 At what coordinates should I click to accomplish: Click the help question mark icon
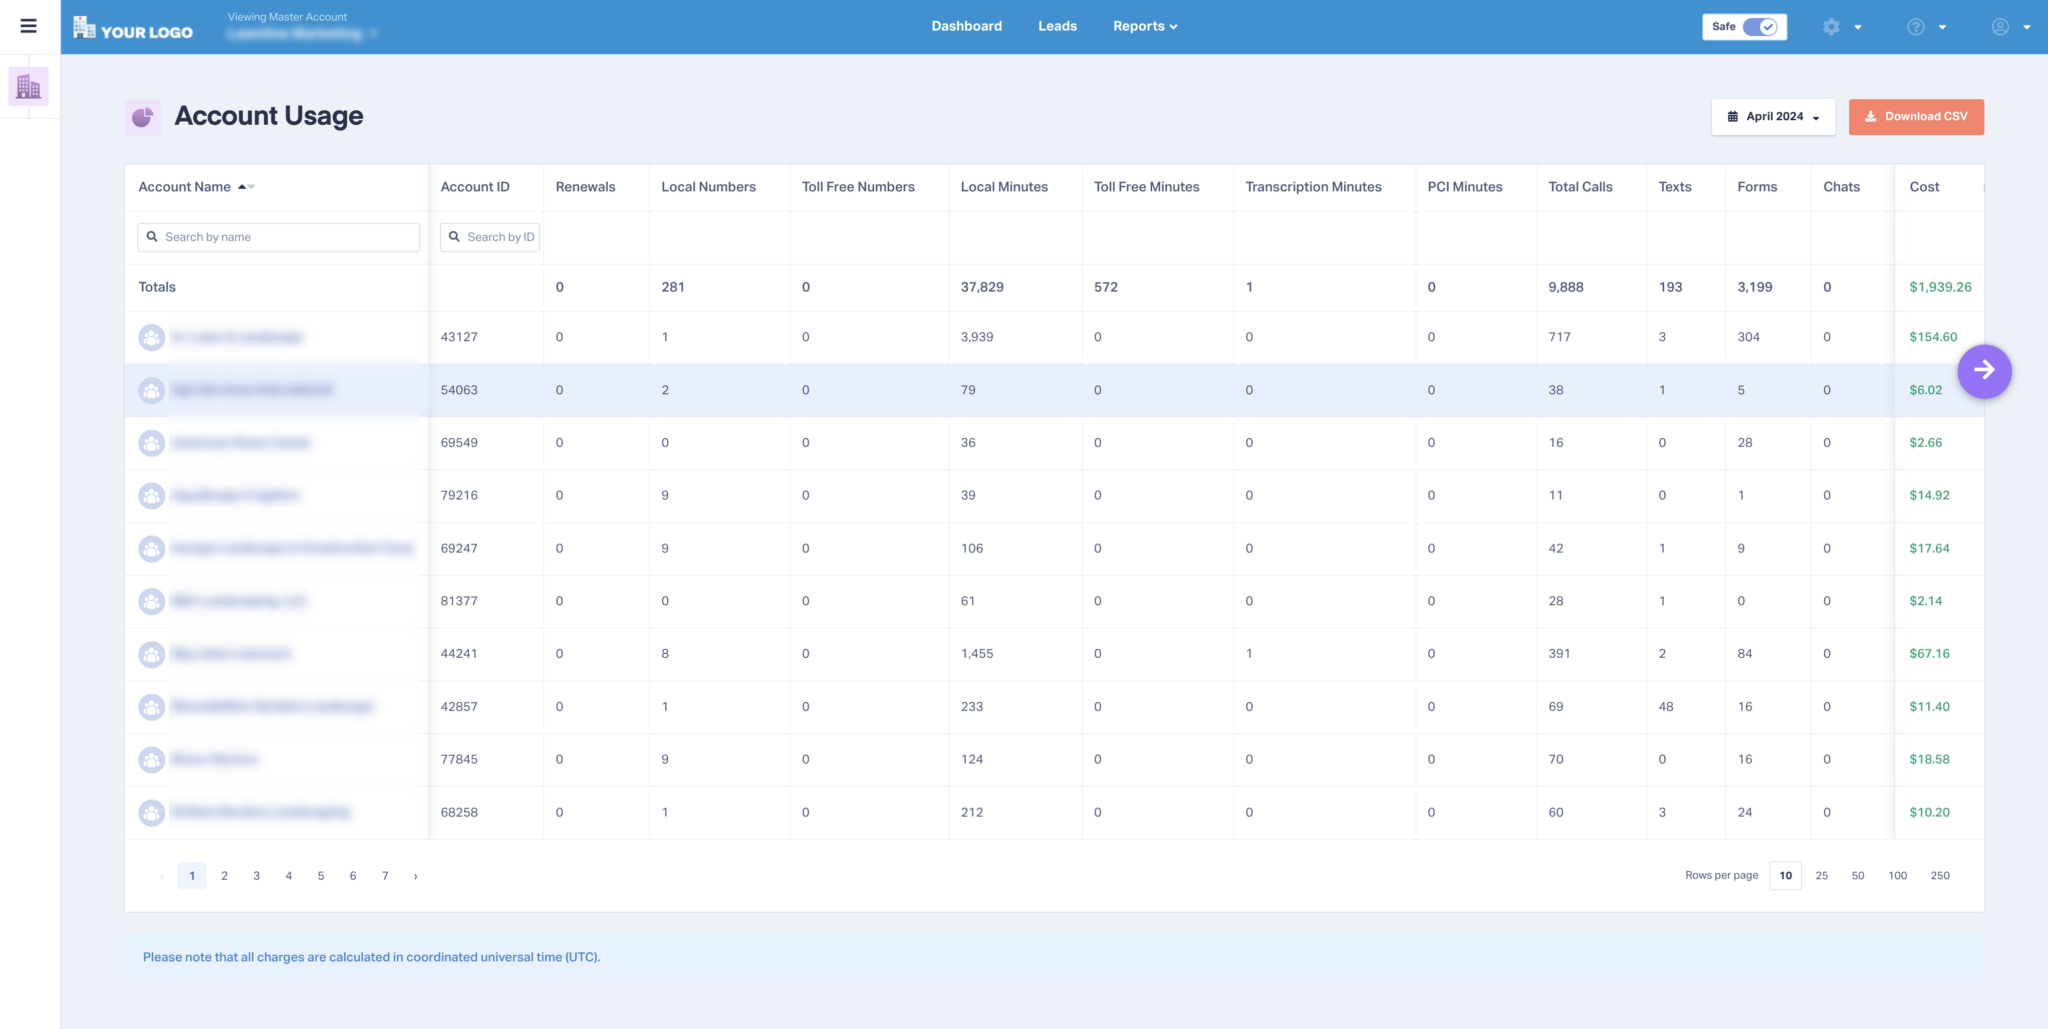(1915, 26)
